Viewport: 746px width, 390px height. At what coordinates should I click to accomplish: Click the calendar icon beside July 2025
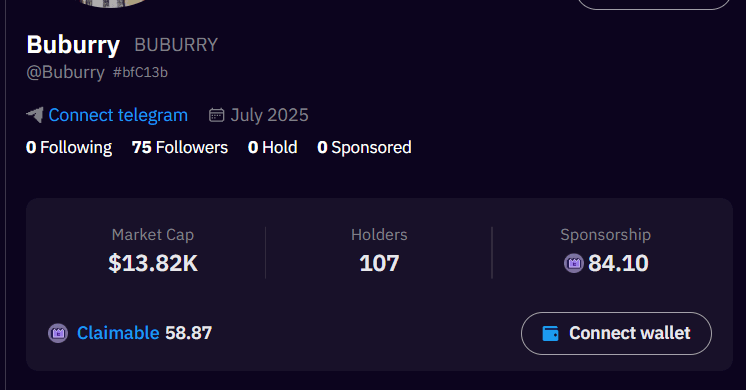pyautogui.click(x=216, y=115)
